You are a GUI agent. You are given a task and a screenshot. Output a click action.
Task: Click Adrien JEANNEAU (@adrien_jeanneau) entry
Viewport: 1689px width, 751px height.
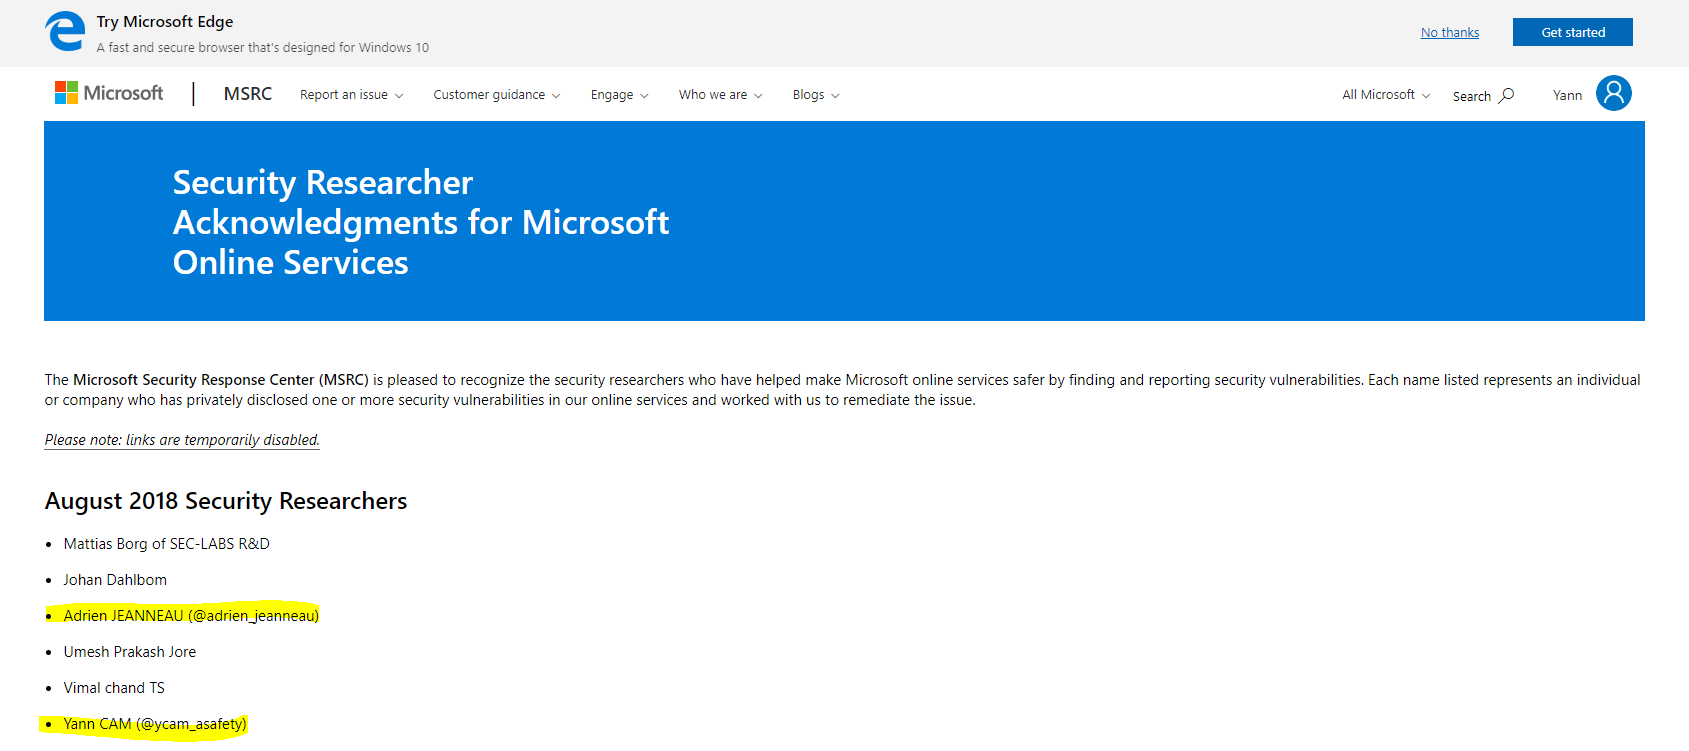pyautogui.click(x=191, y=616)
